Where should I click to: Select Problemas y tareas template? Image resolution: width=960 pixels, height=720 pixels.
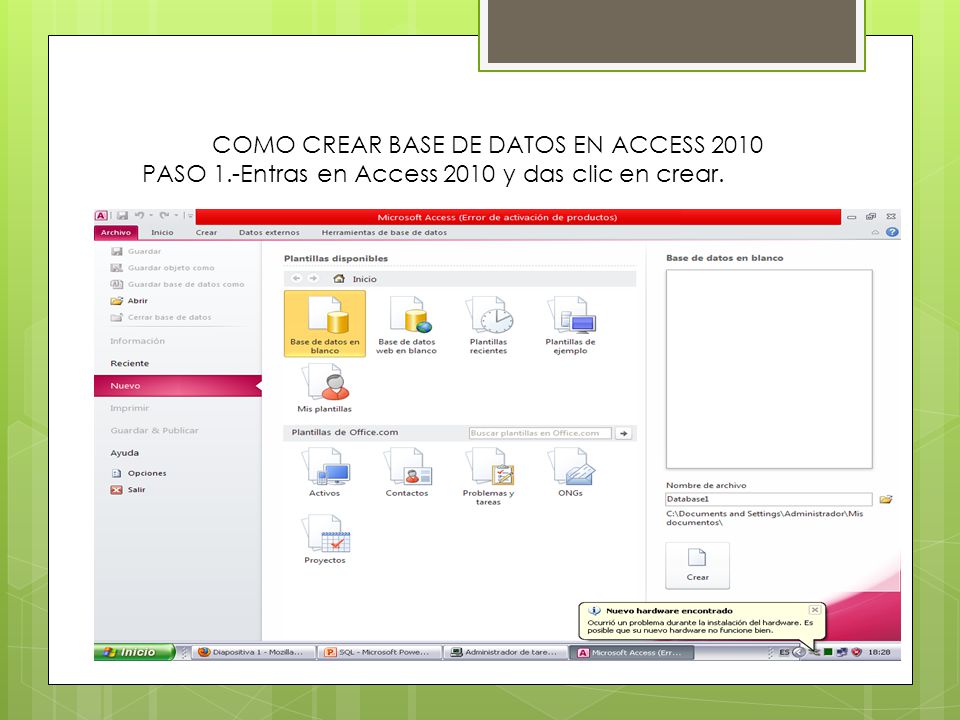point(489,476)
